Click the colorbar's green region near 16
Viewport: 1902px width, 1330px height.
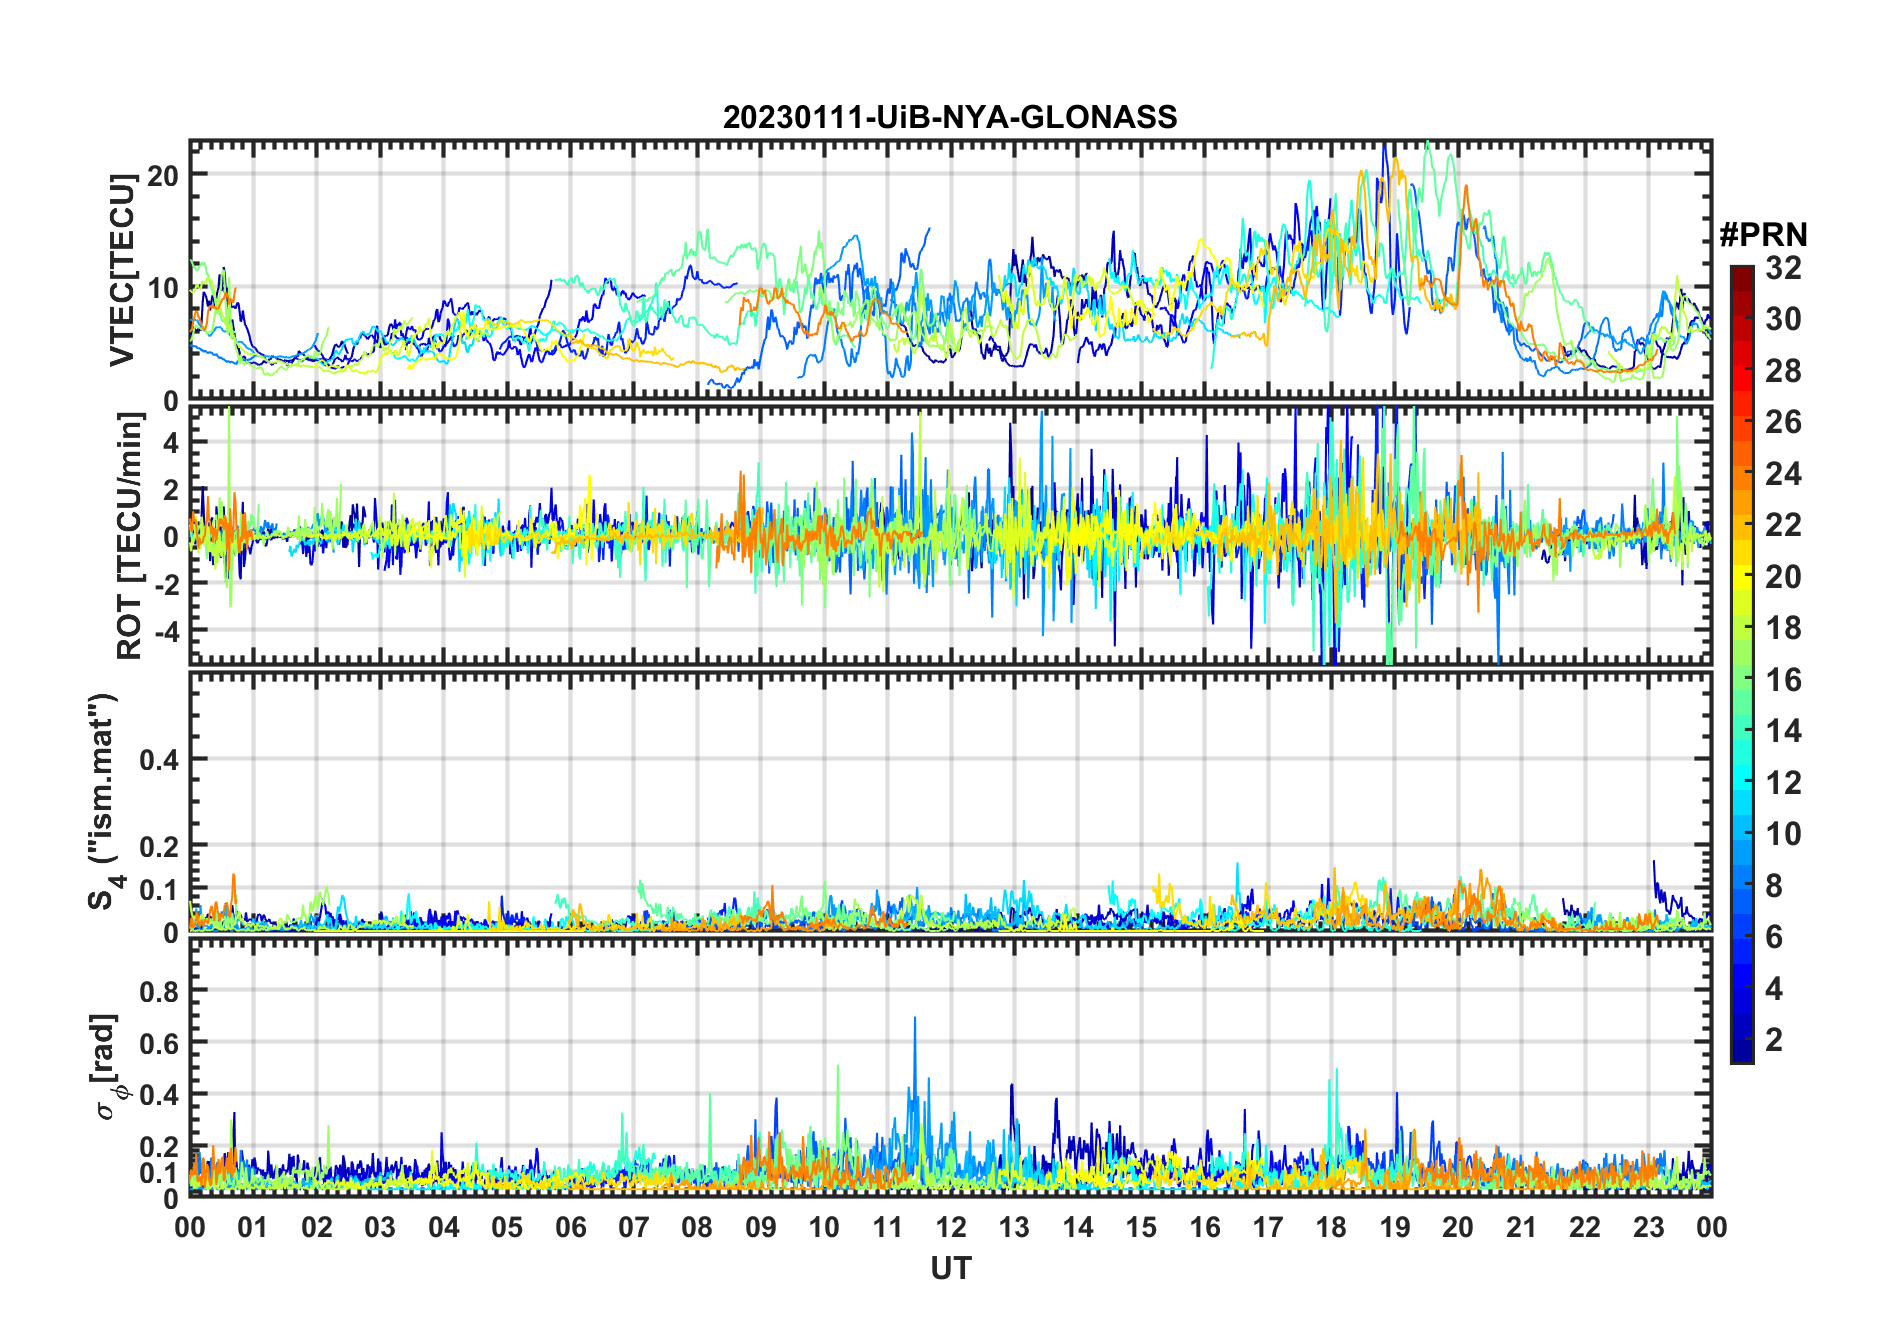[x=1742, y=680]
